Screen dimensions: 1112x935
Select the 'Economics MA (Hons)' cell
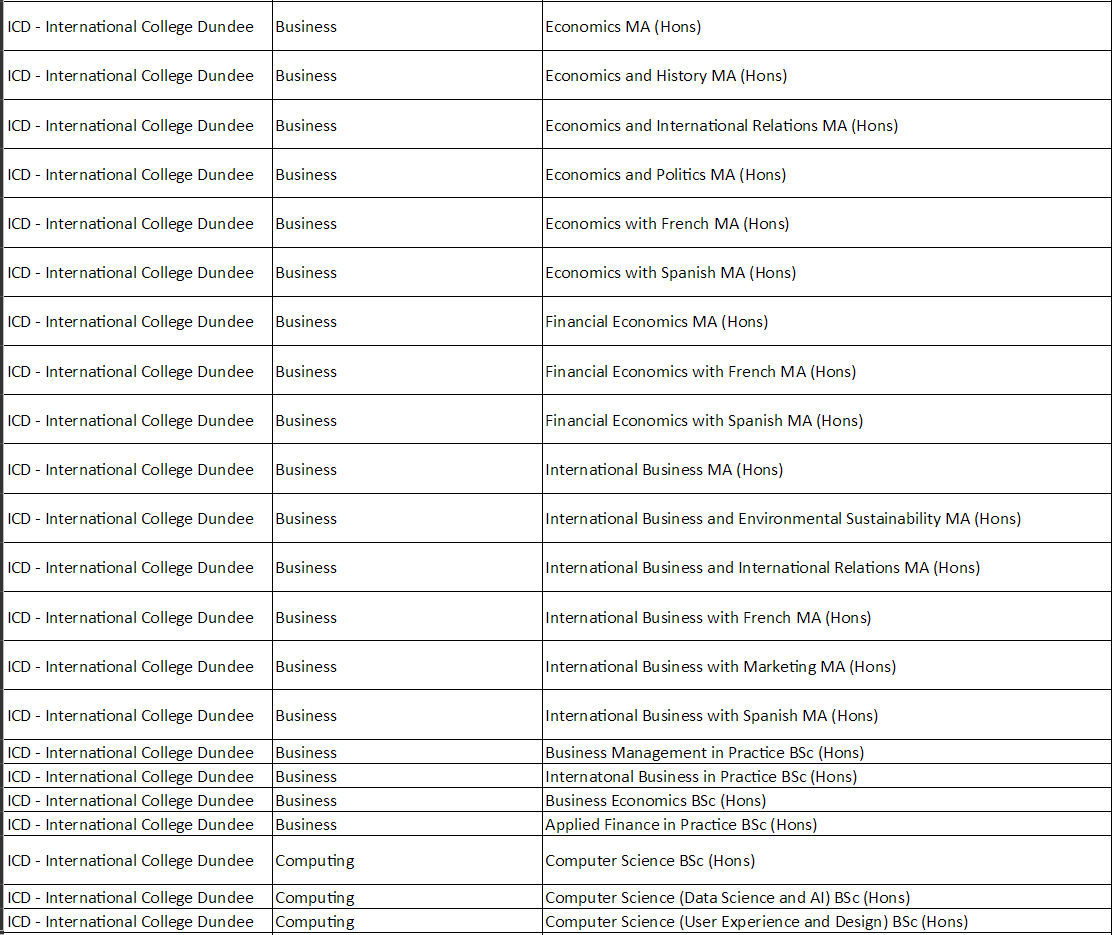(827, 26)
